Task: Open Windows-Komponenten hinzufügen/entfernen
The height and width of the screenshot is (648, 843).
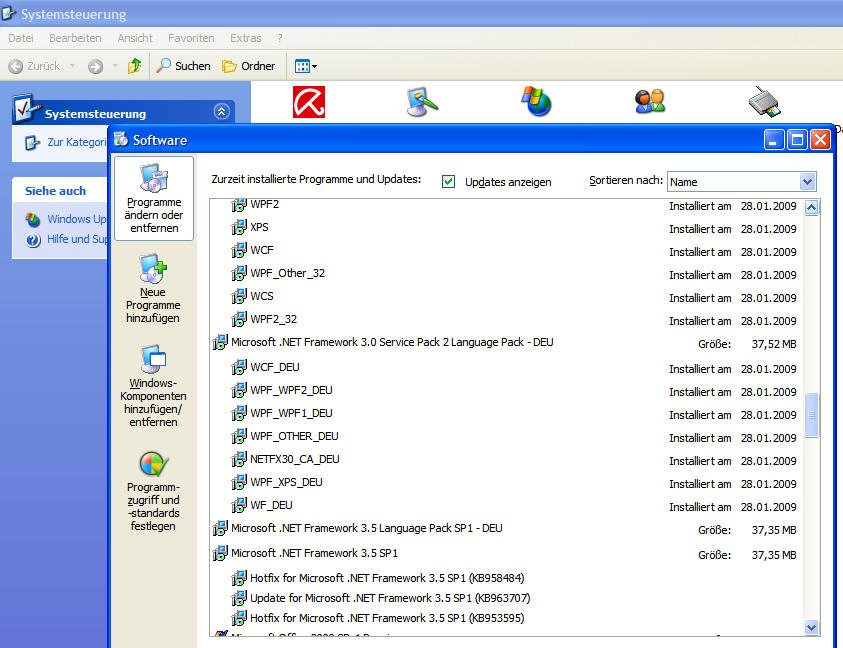Action: 153,386
